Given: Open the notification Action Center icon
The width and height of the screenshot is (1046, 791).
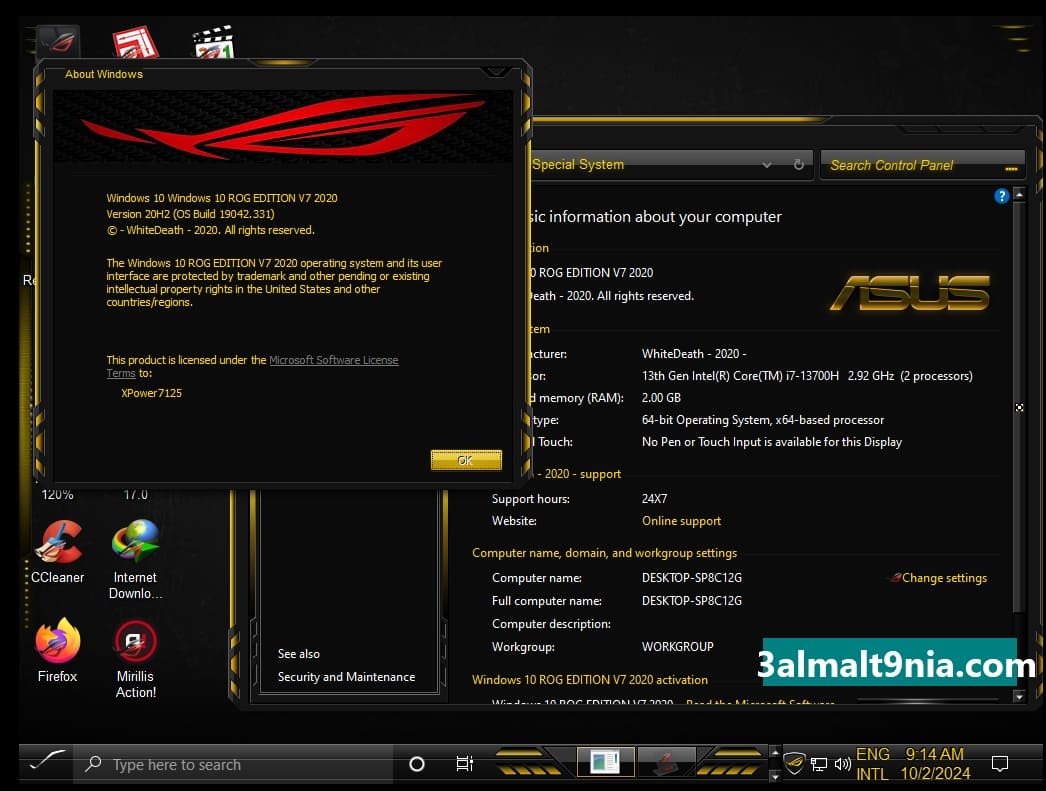Looking at the screenshot, I should tap(999, 764).
